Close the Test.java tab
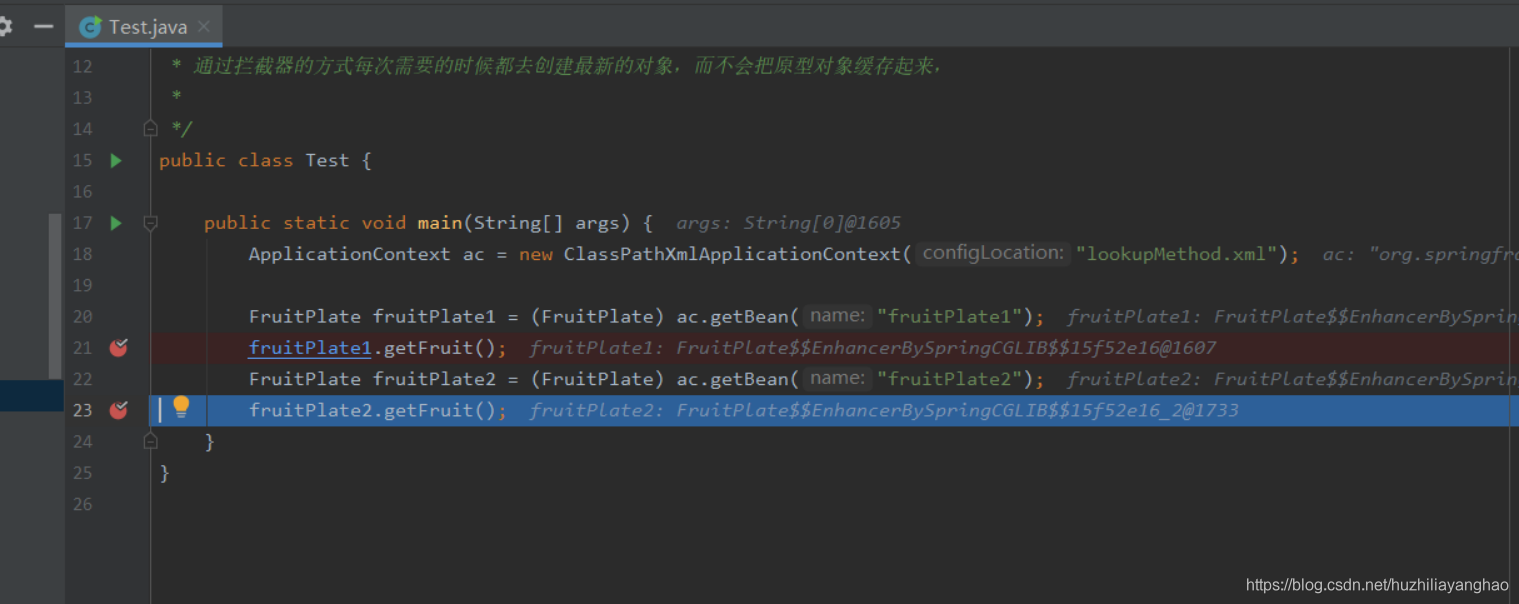The height and width of the screenshot is (604, 1519). pyautogui.click(x=204, y=27)
